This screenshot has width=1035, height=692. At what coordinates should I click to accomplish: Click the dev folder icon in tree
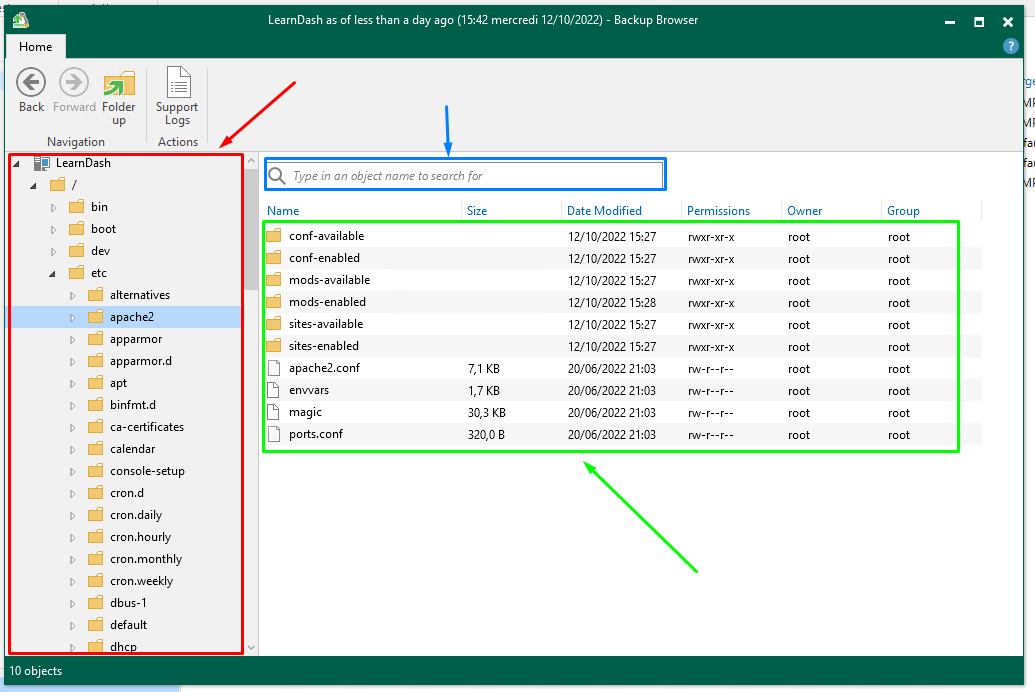(77, 251)
